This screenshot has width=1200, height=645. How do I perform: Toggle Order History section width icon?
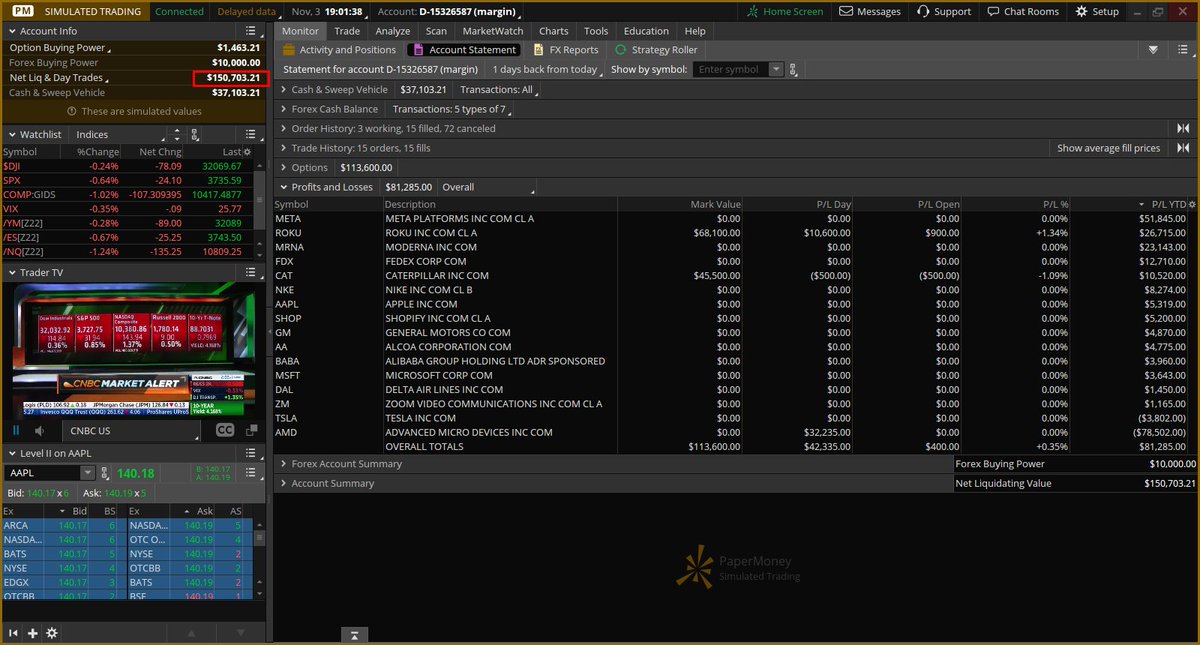1183,128
